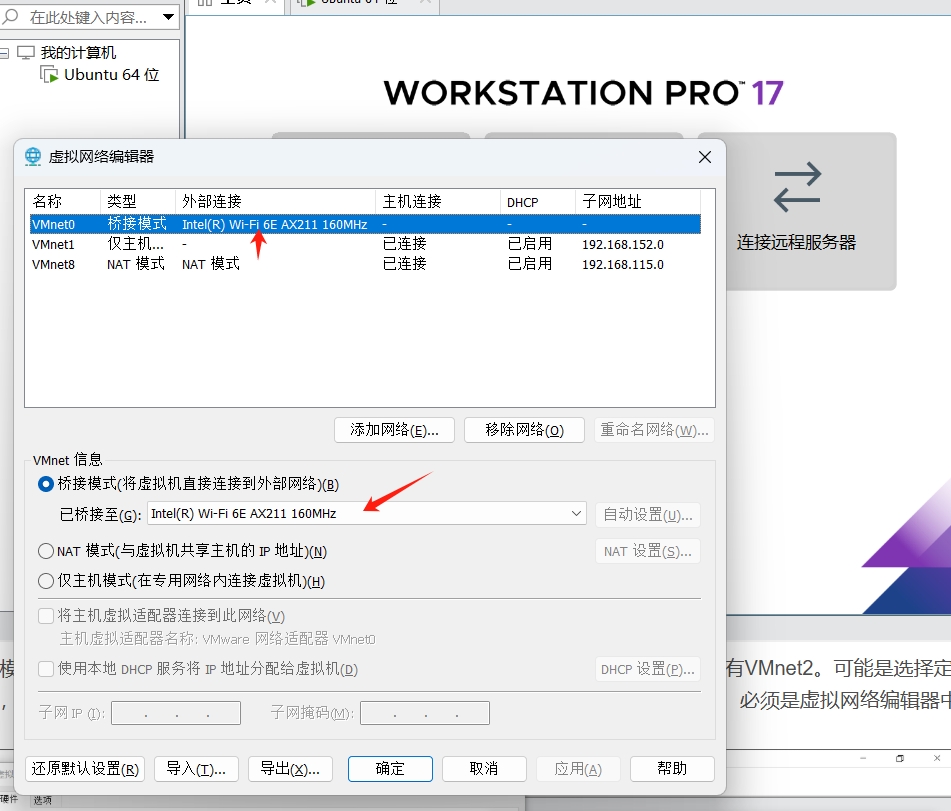
Task: Click the 仅主机... type cell of VMnet1
Action: pyautogui.click(x=135, y=244)
